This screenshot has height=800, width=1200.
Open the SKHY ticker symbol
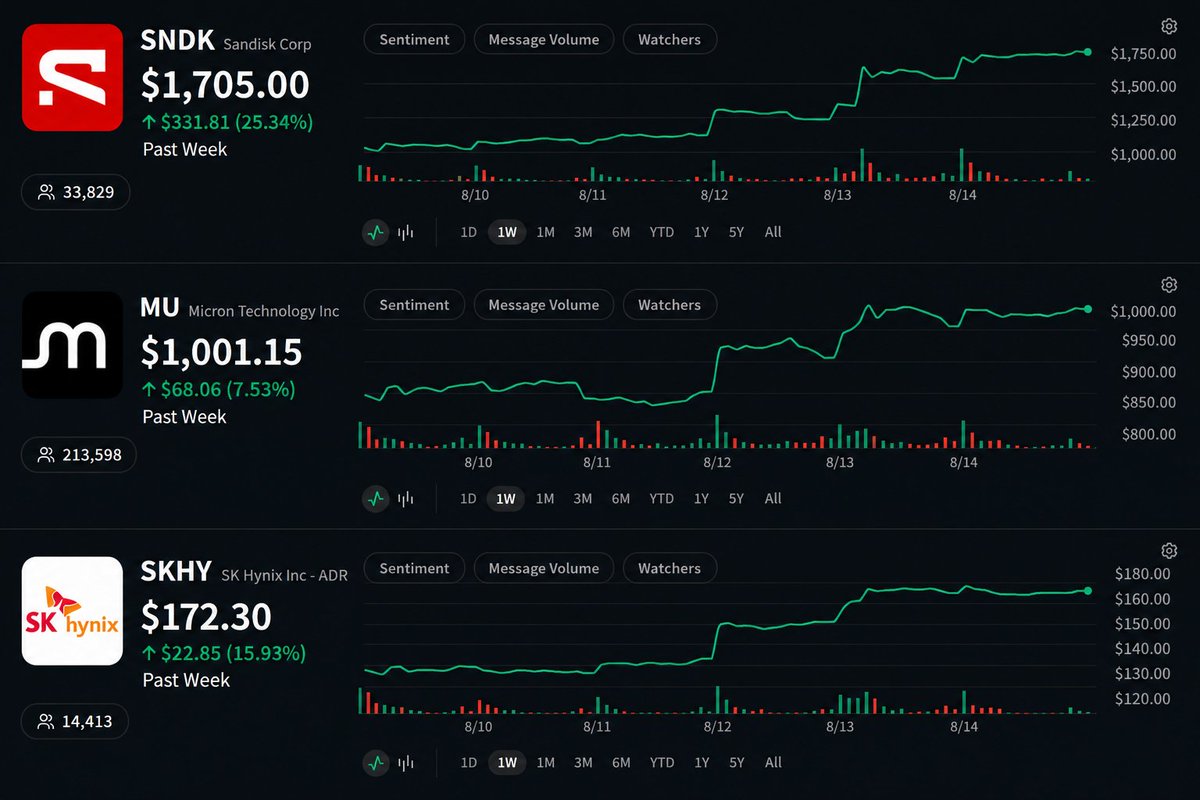(x=176, y=571)
